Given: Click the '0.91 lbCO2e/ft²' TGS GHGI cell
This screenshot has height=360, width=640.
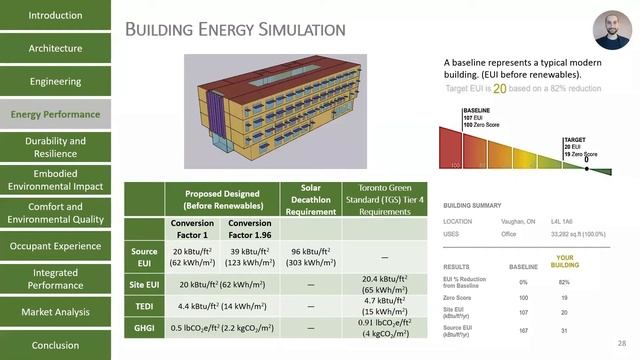Looking at the screenshot, I should pos(384,328).
